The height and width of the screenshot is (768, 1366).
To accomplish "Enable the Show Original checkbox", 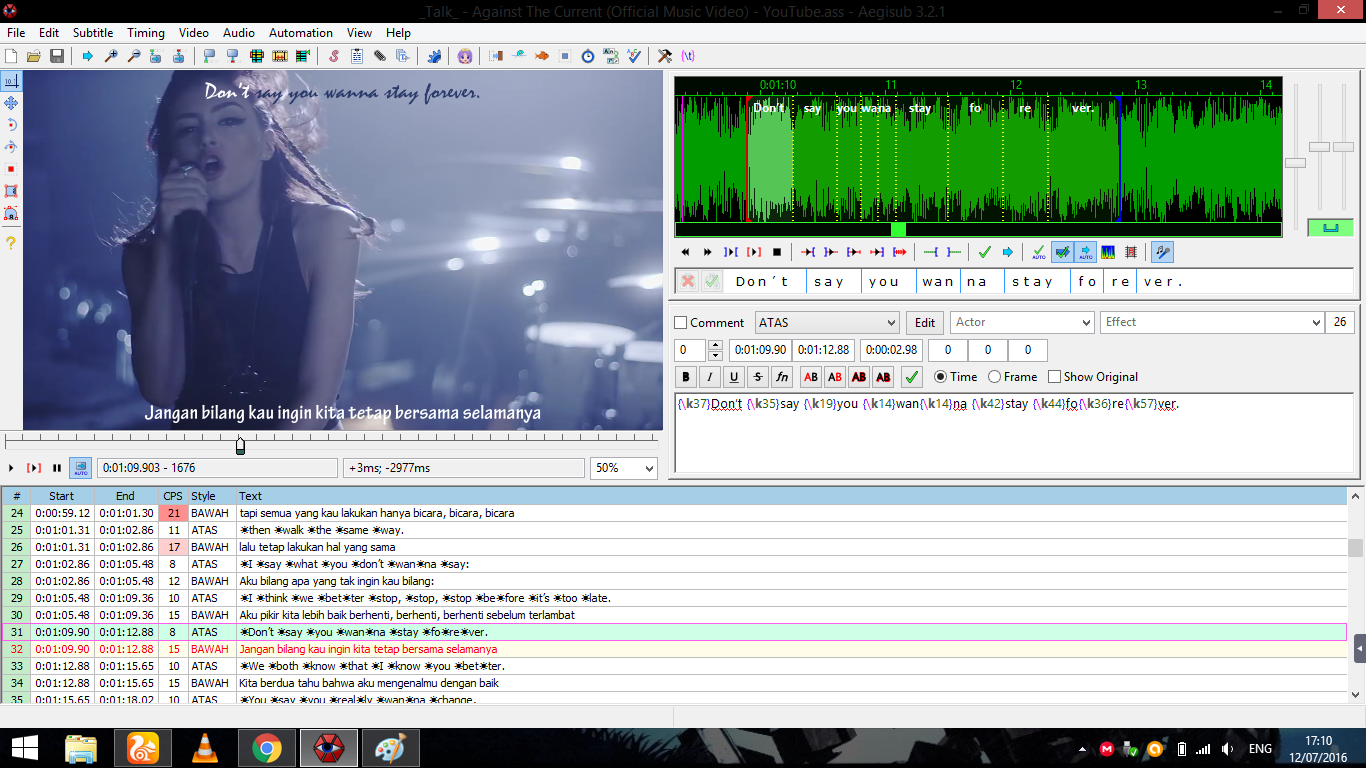I will [1054, 377].
